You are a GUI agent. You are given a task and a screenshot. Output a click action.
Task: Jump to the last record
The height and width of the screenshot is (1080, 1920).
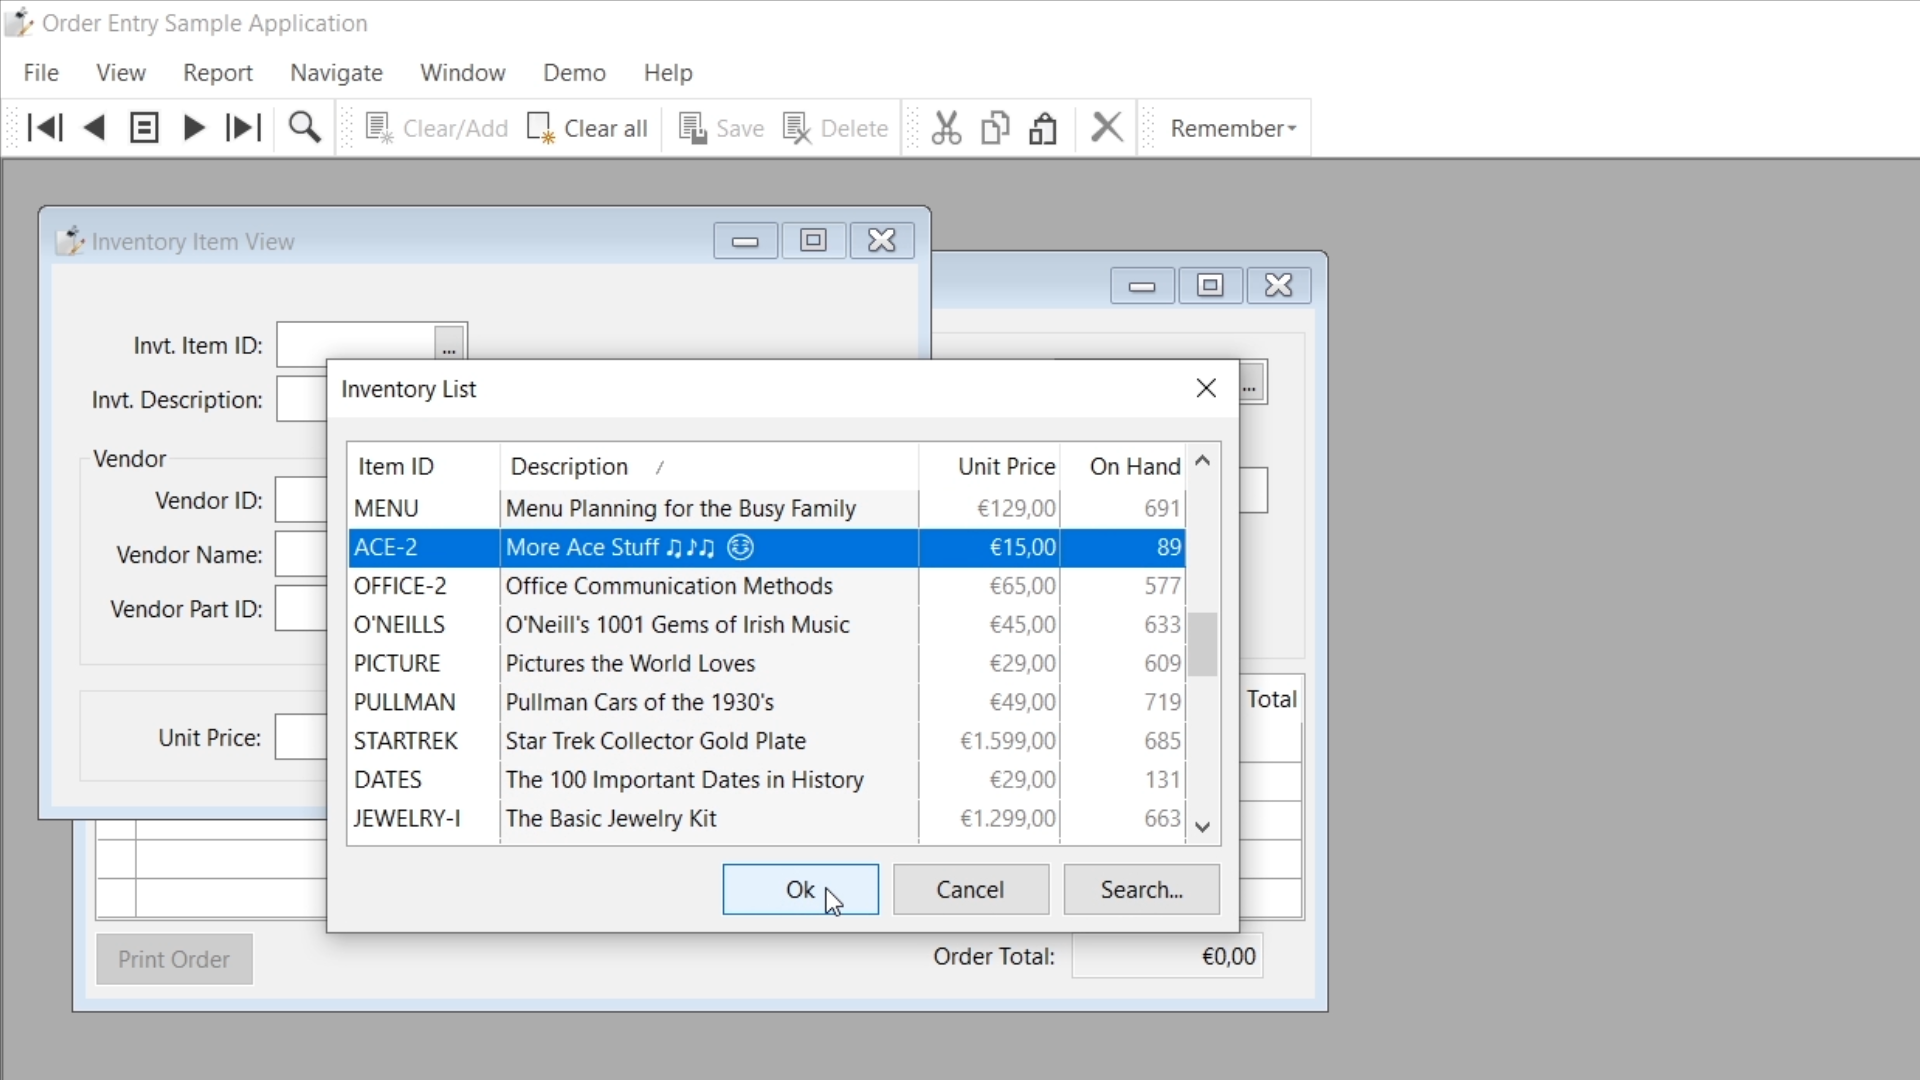tap(243, 128)
